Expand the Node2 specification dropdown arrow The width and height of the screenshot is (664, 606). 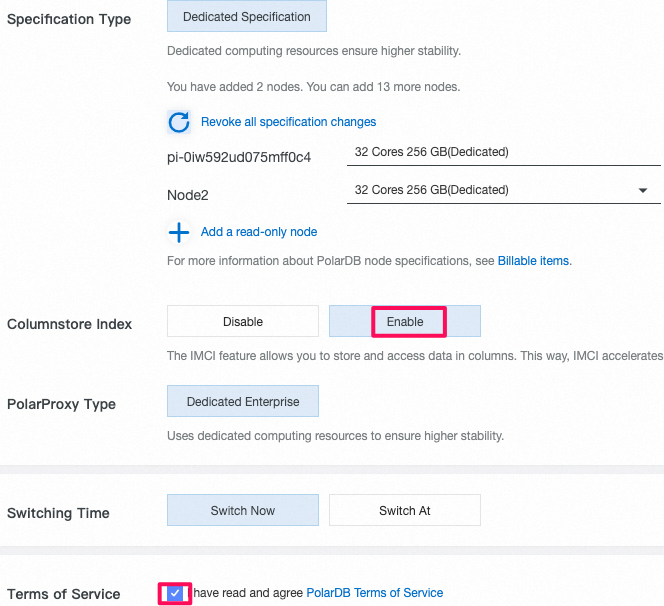tap(643, 191)
